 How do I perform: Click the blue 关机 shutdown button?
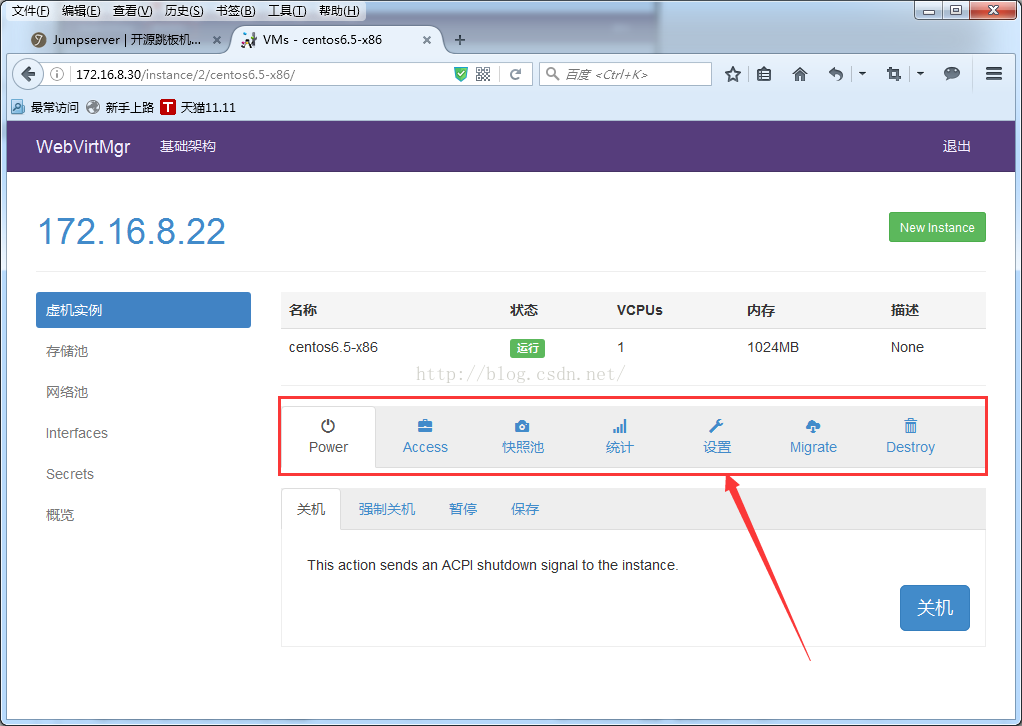935,607
